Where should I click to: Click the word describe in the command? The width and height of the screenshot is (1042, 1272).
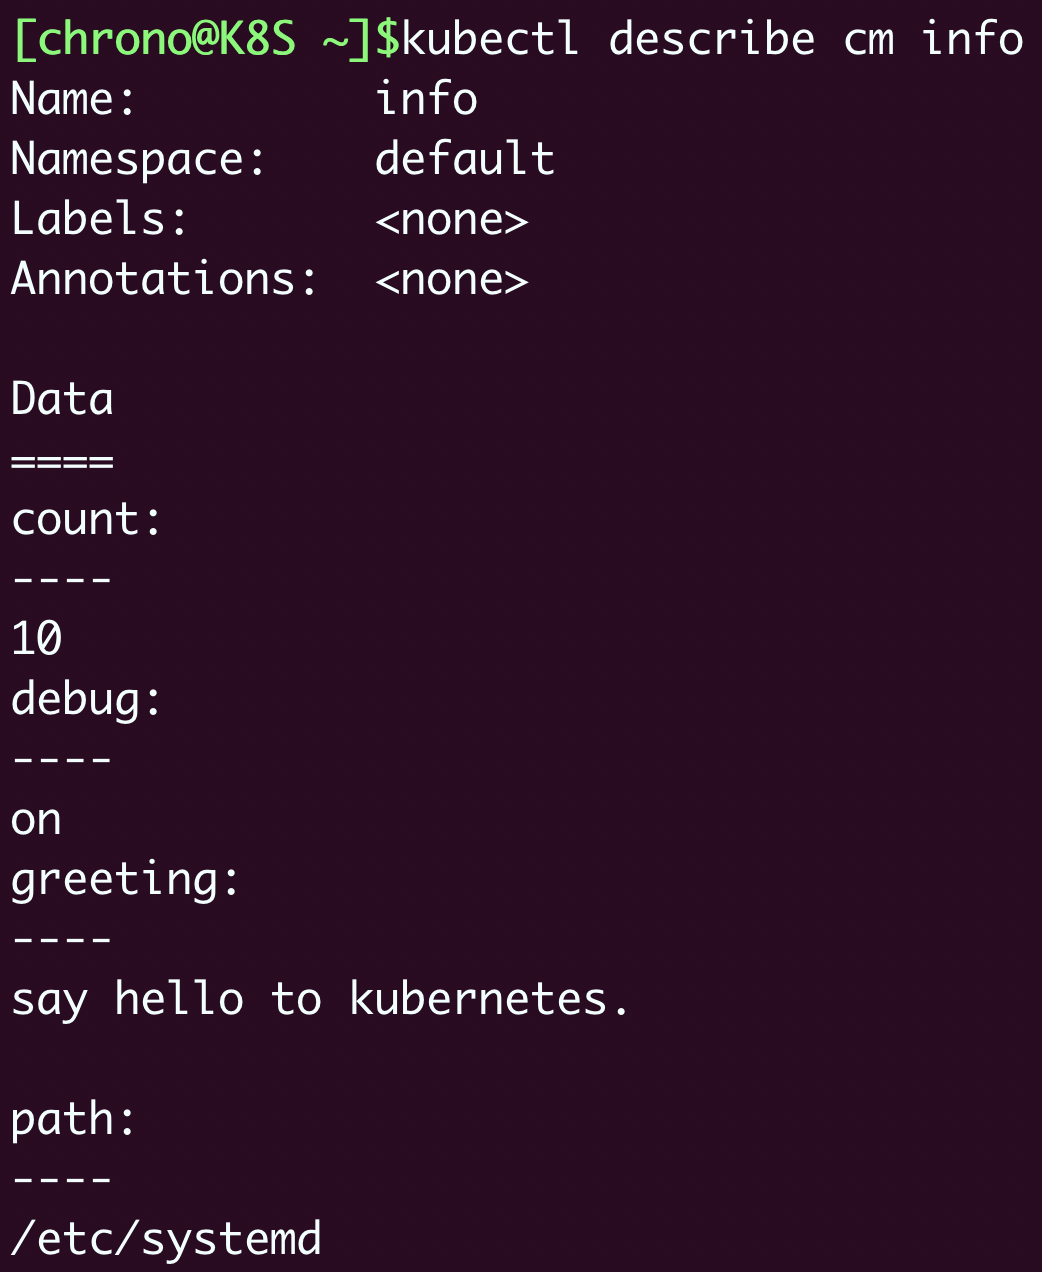tap(711, 40)
